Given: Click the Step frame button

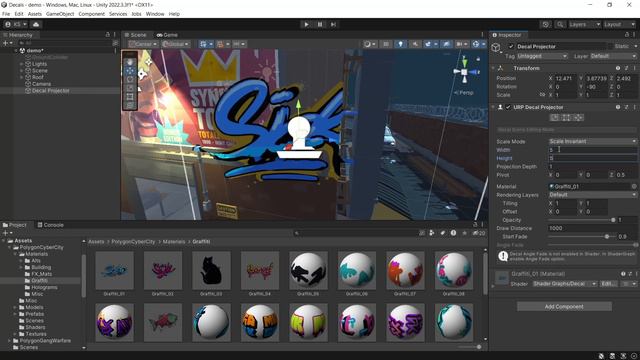Looking at the screenshot, I should pos(333,24).
